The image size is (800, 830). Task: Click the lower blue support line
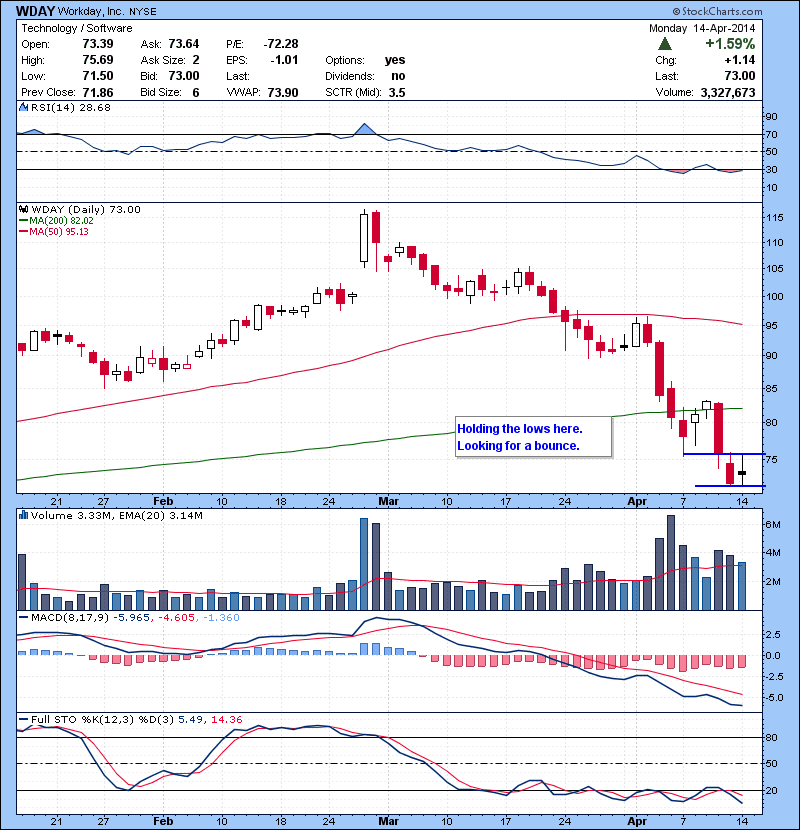click(x=730, y=486)
